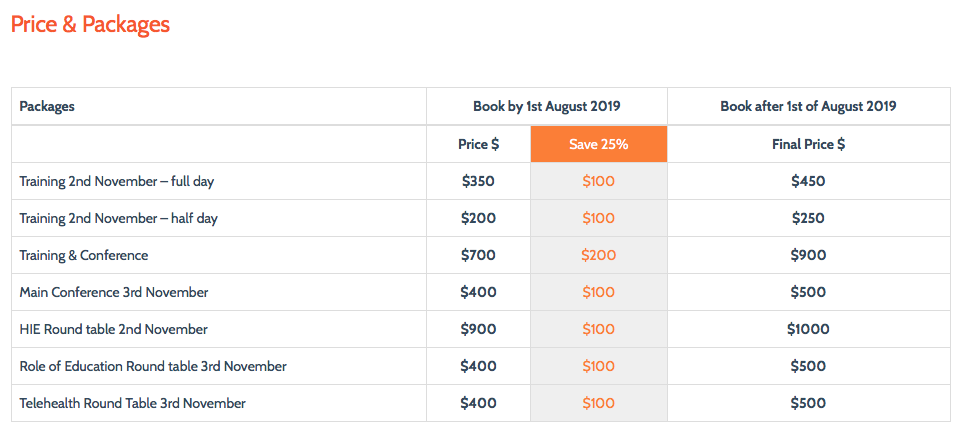Click the Training & Conference package name
This screenshot has height=436, width=968.
point(84,256)
